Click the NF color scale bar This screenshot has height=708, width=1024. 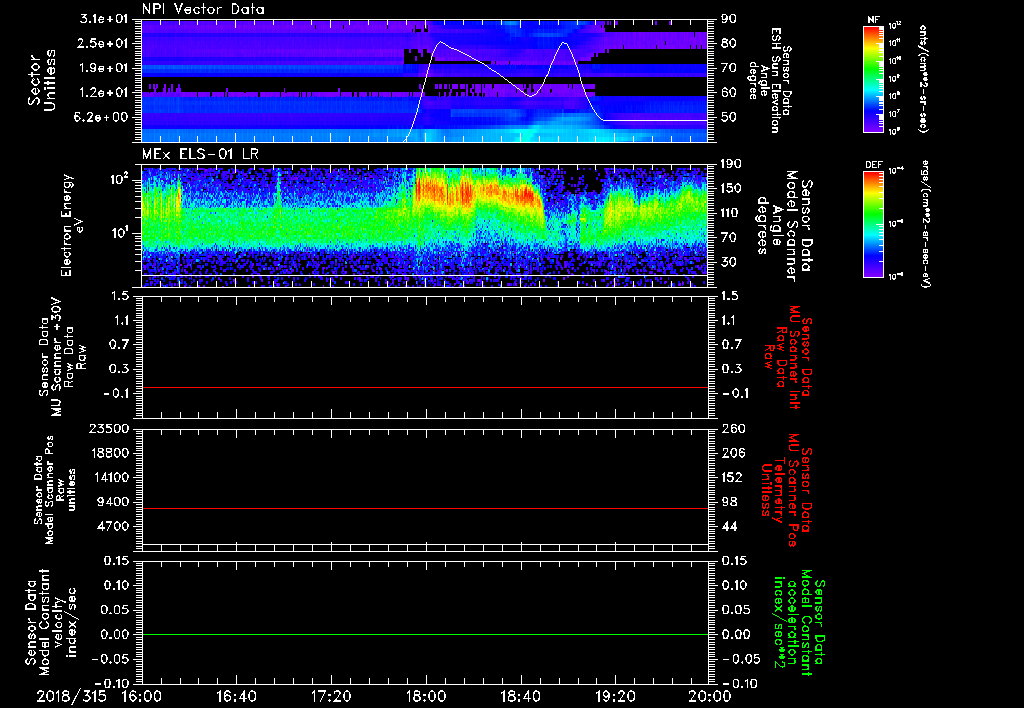pos(873,79)
